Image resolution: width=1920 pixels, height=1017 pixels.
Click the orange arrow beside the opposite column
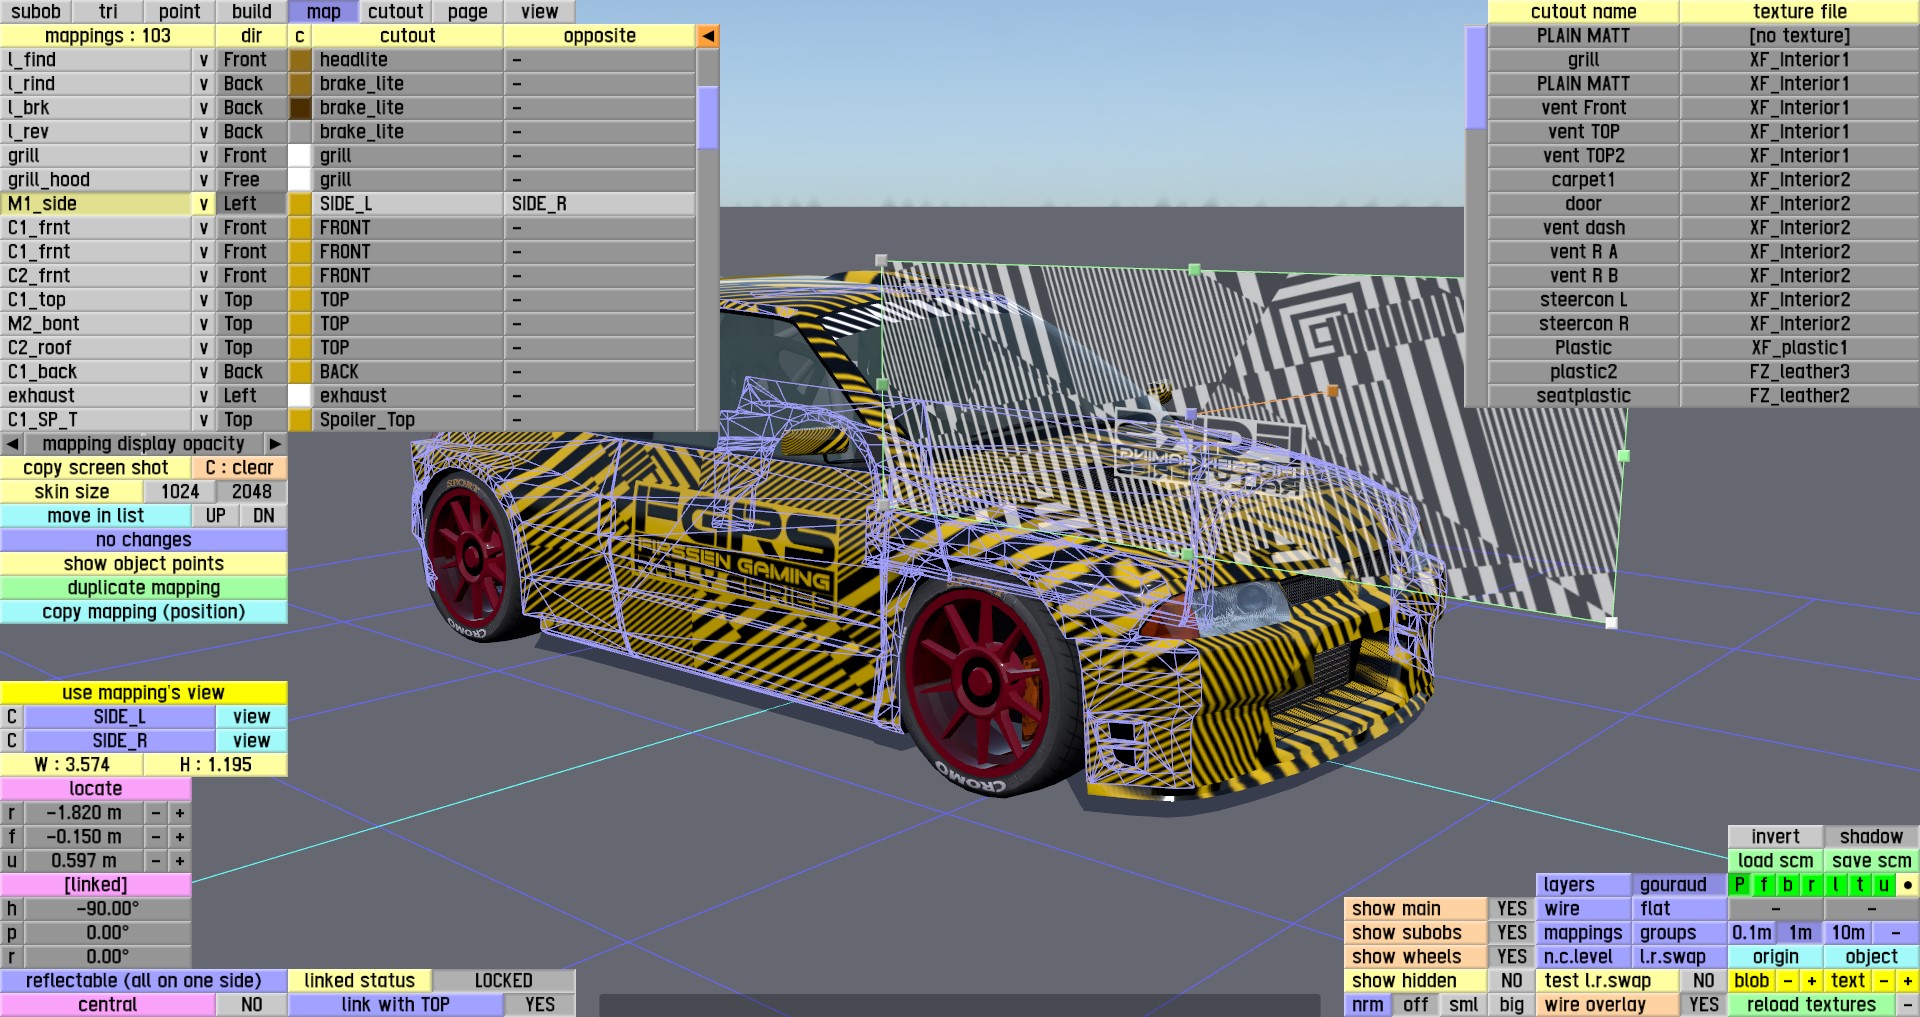(708, 36)
